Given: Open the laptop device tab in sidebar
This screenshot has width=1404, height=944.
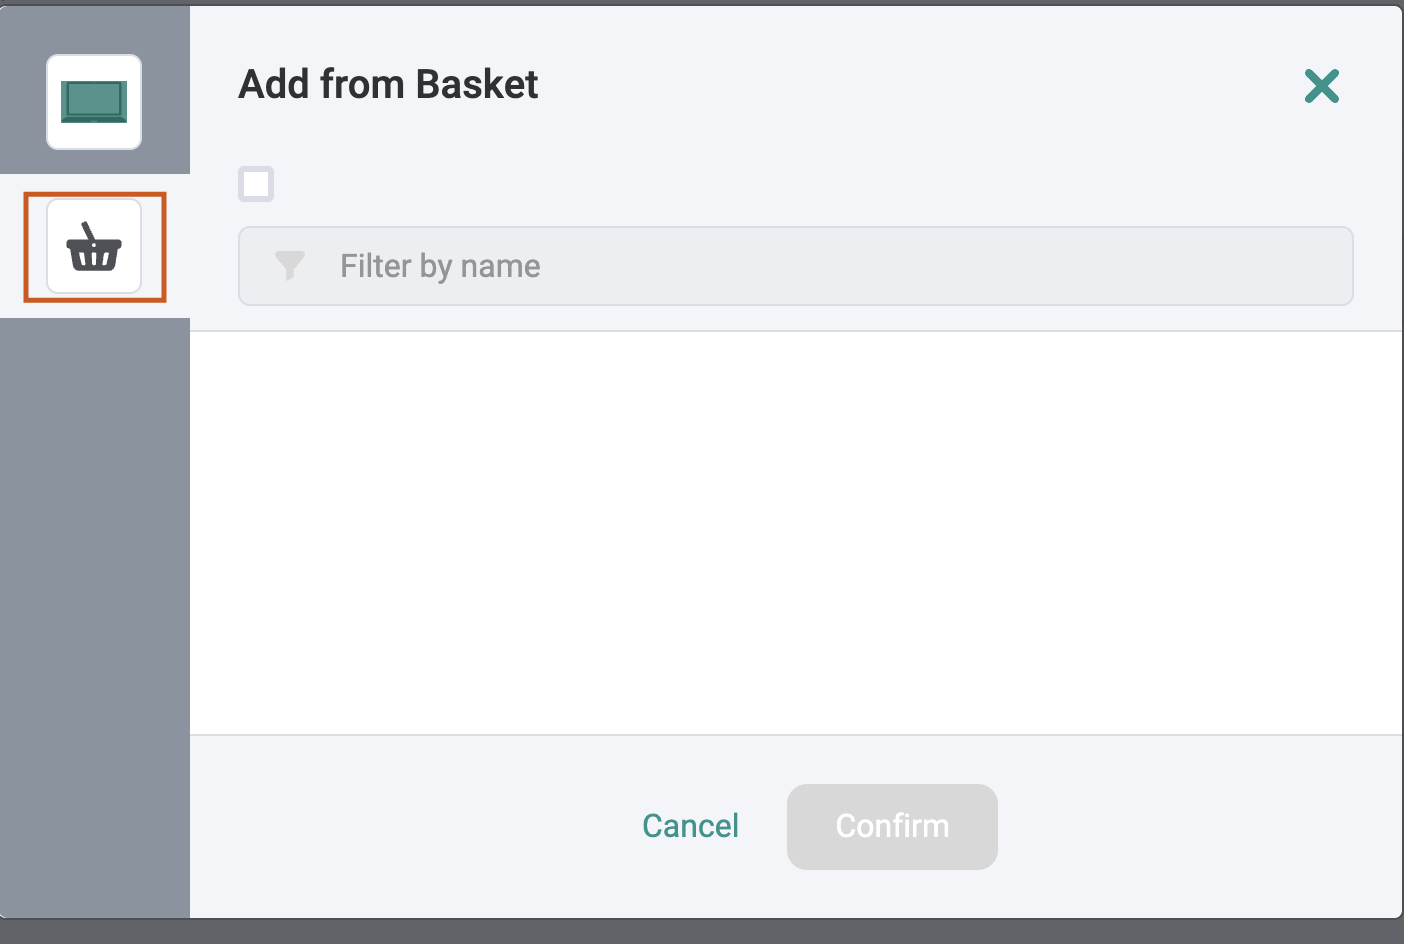Looking at the screenshot, I should click(94, 102).
